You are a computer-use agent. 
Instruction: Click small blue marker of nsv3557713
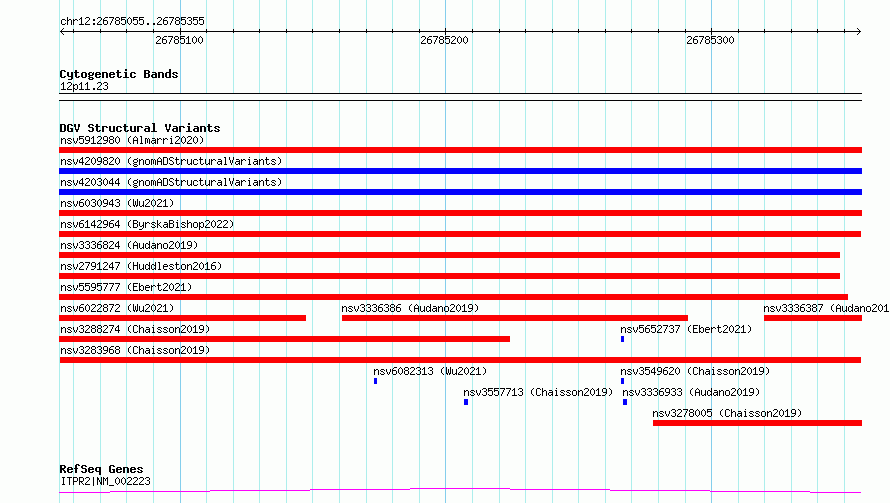[x=466, y=402]
